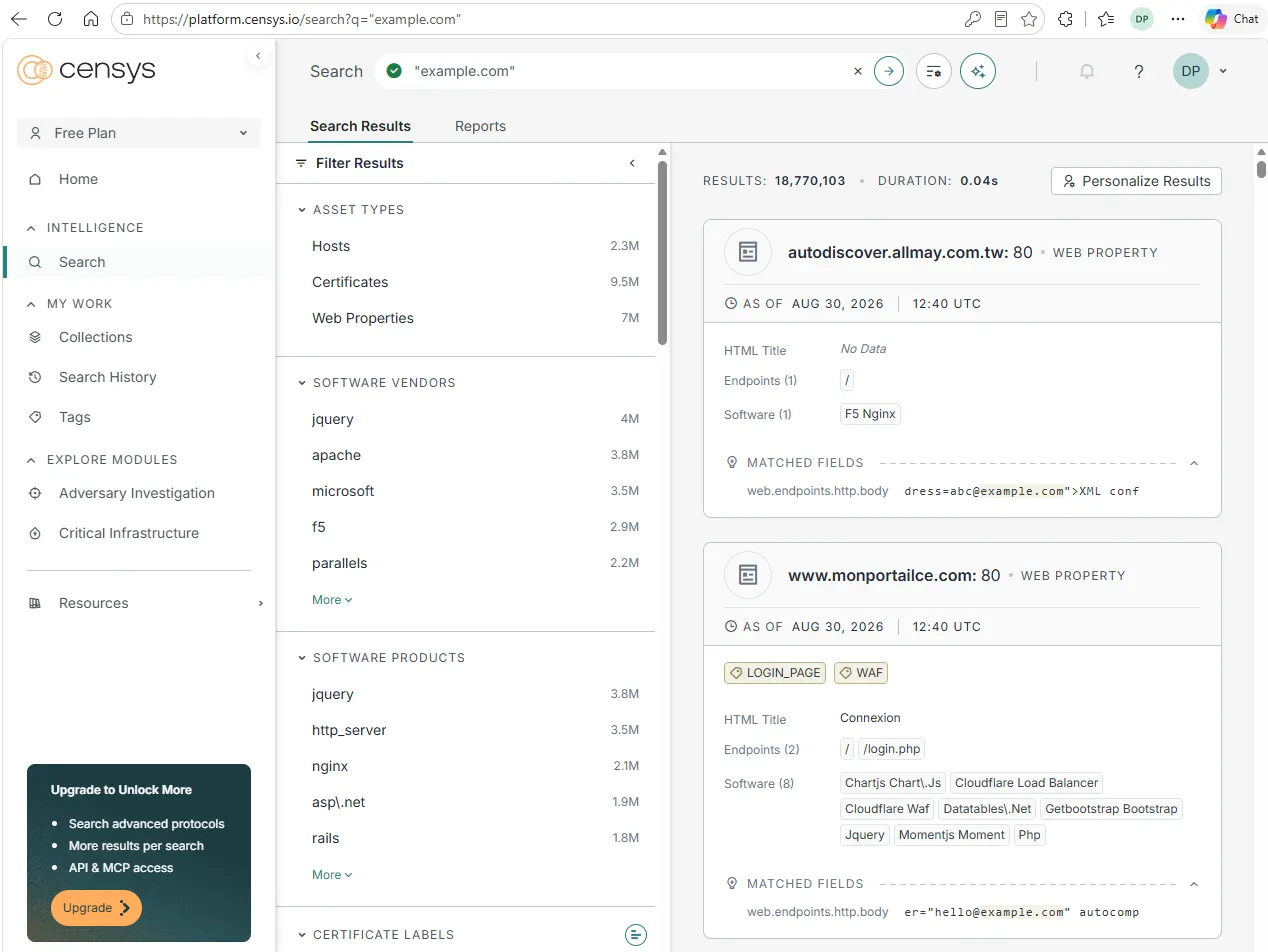Switch to the Search Results tab
Viewport: 1268px width, 952px height.
click(360, 126)
